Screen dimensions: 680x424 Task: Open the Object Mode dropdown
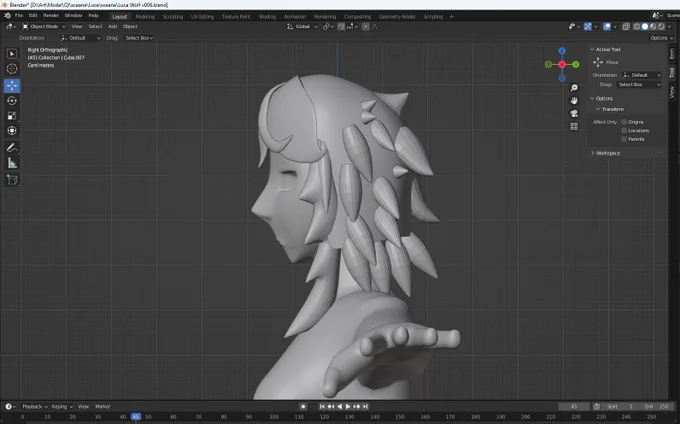pos(43,26)
